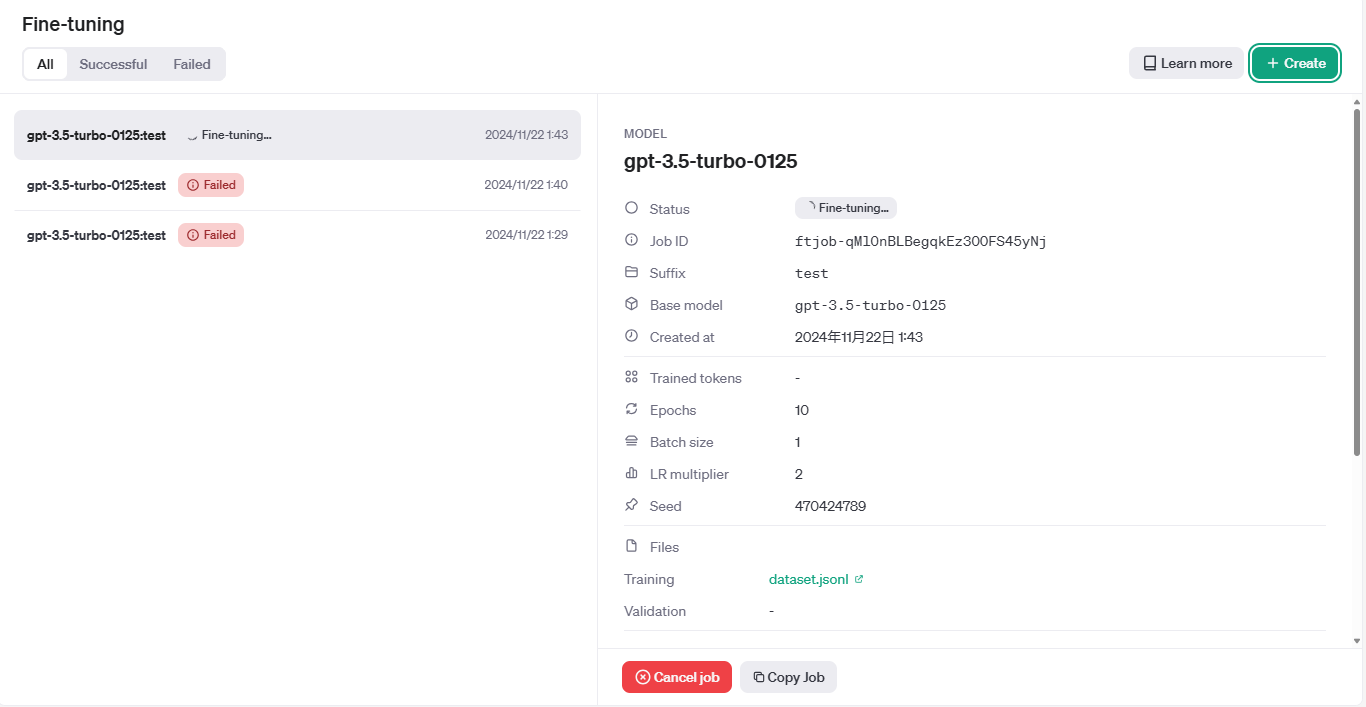Click the Epochs value 10
Viewport: 1366px width, 707px height.
(802, 410)
